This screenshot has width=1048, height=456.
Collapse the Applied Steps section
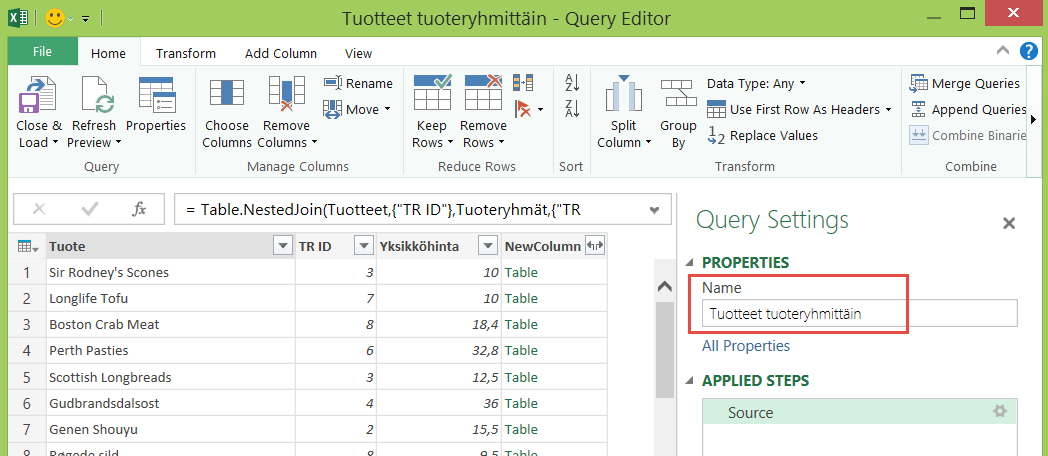(691, 381)
